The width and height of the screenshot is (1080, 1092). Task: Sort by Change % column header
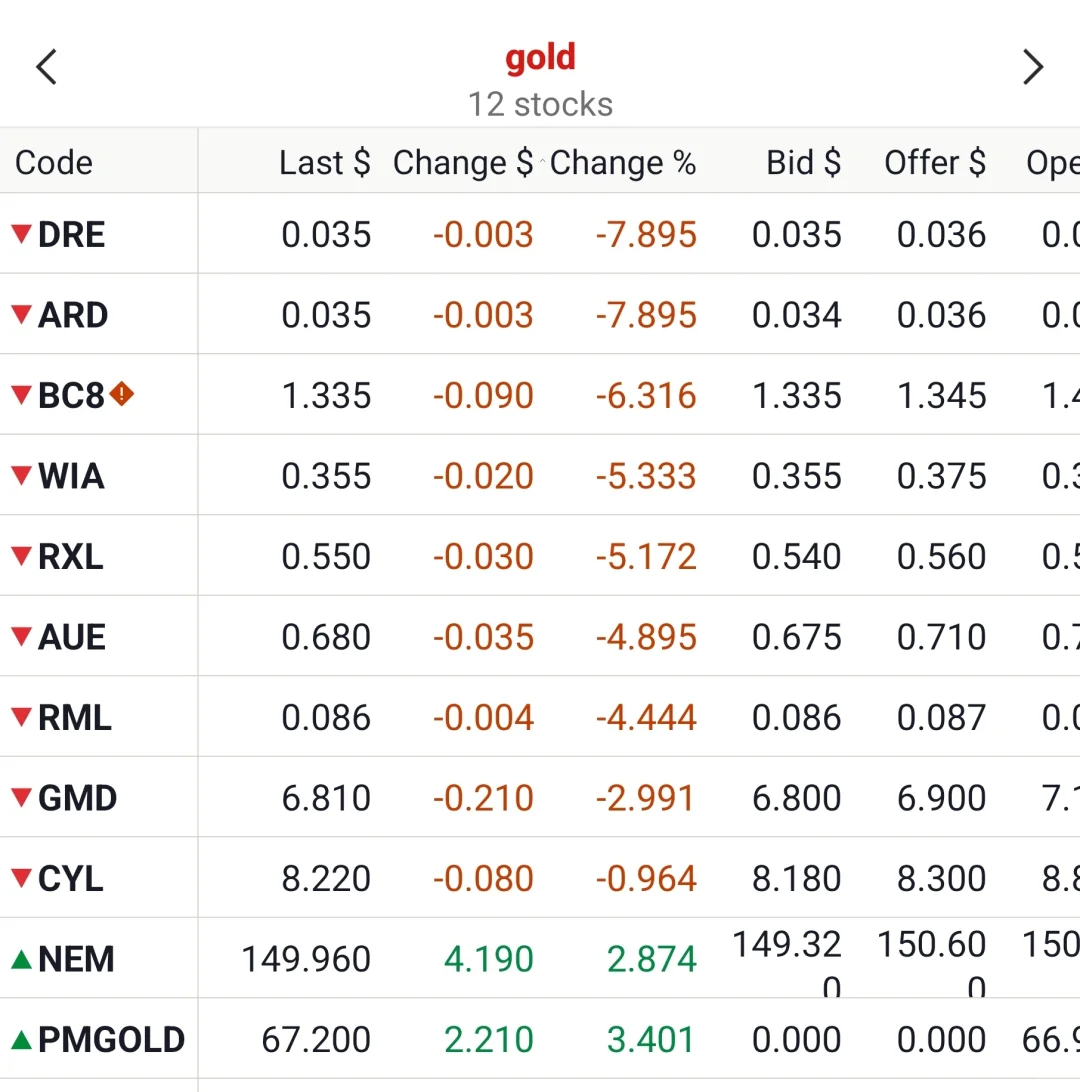(623, 162)
